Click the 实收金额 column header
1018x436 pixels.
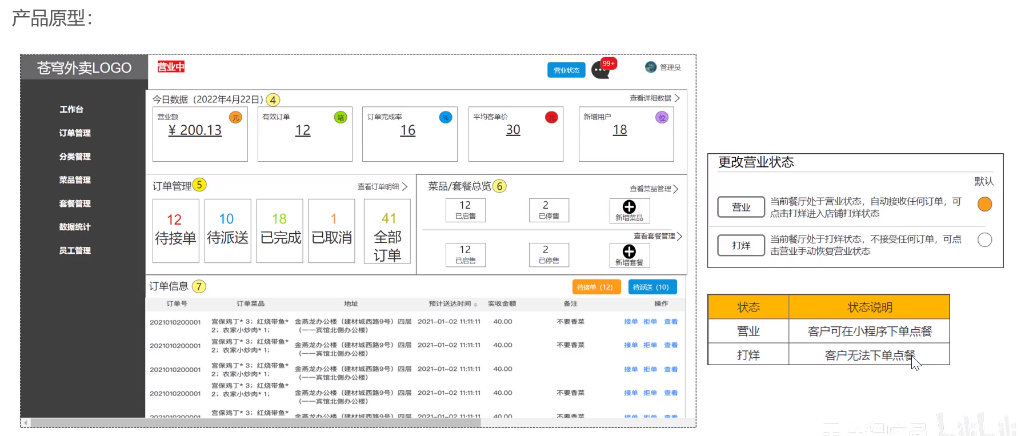click(x=502, y=304)
